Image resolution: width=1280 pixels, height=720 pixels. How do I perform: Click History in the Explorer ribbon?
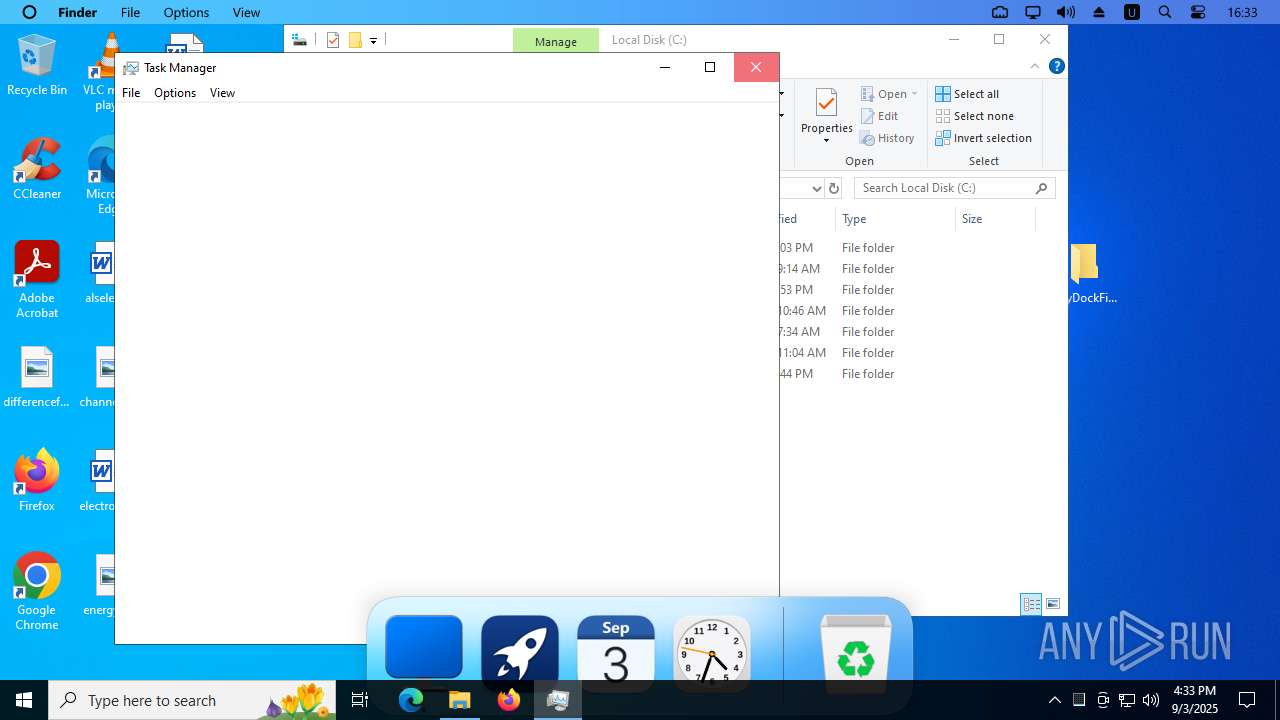(x=887, y=138)
